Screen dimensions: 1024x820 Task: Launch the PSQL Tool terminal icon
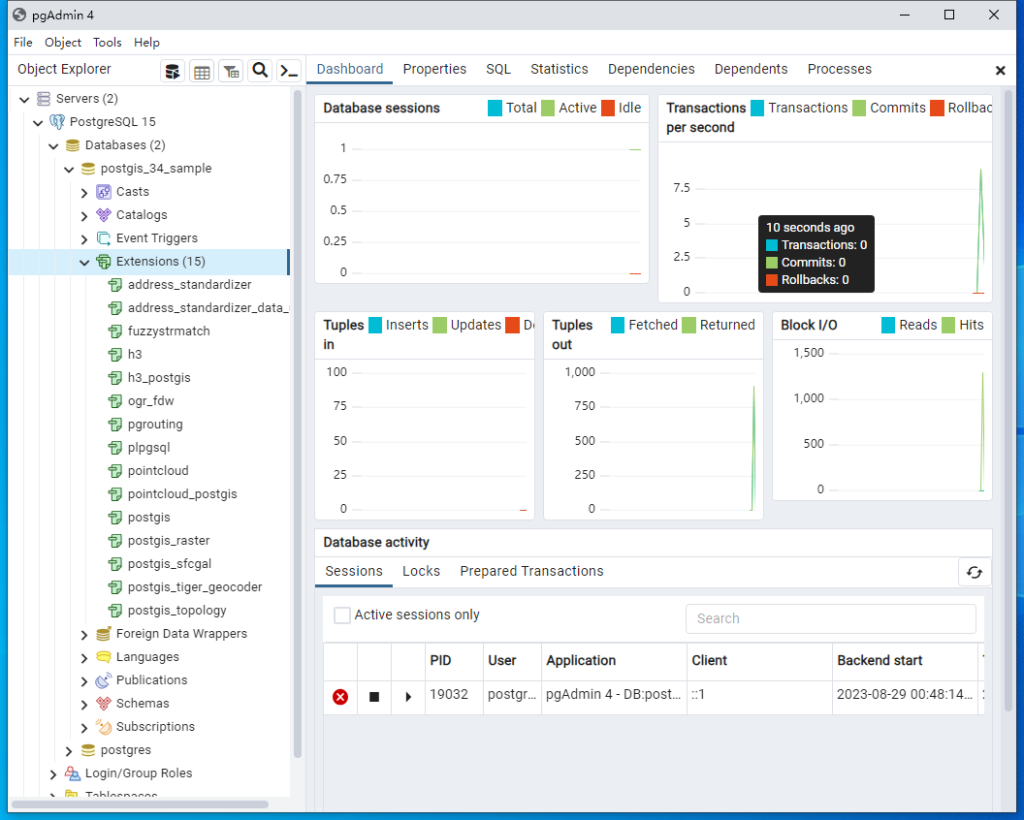pyautogui.click(x=289, y=71)
